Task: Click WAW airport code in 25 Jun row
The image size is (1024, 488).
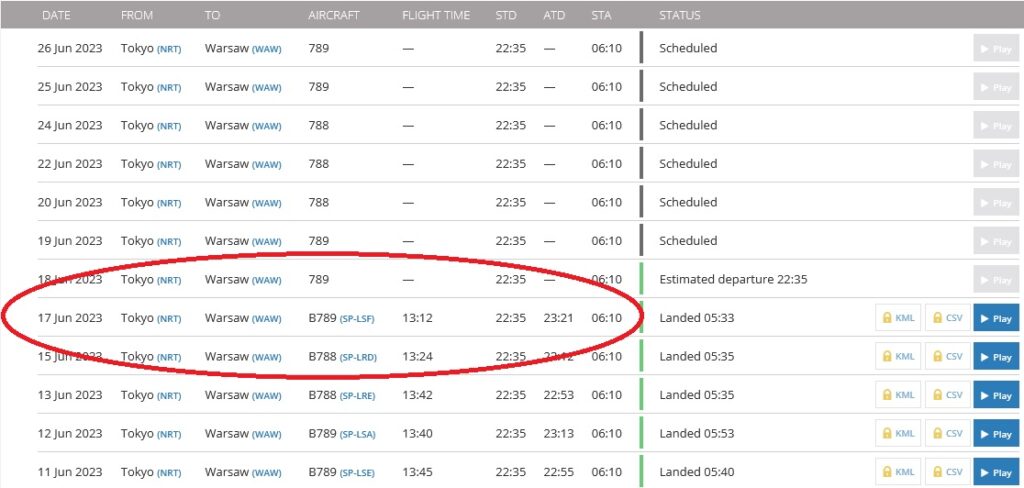Action: 266,88
